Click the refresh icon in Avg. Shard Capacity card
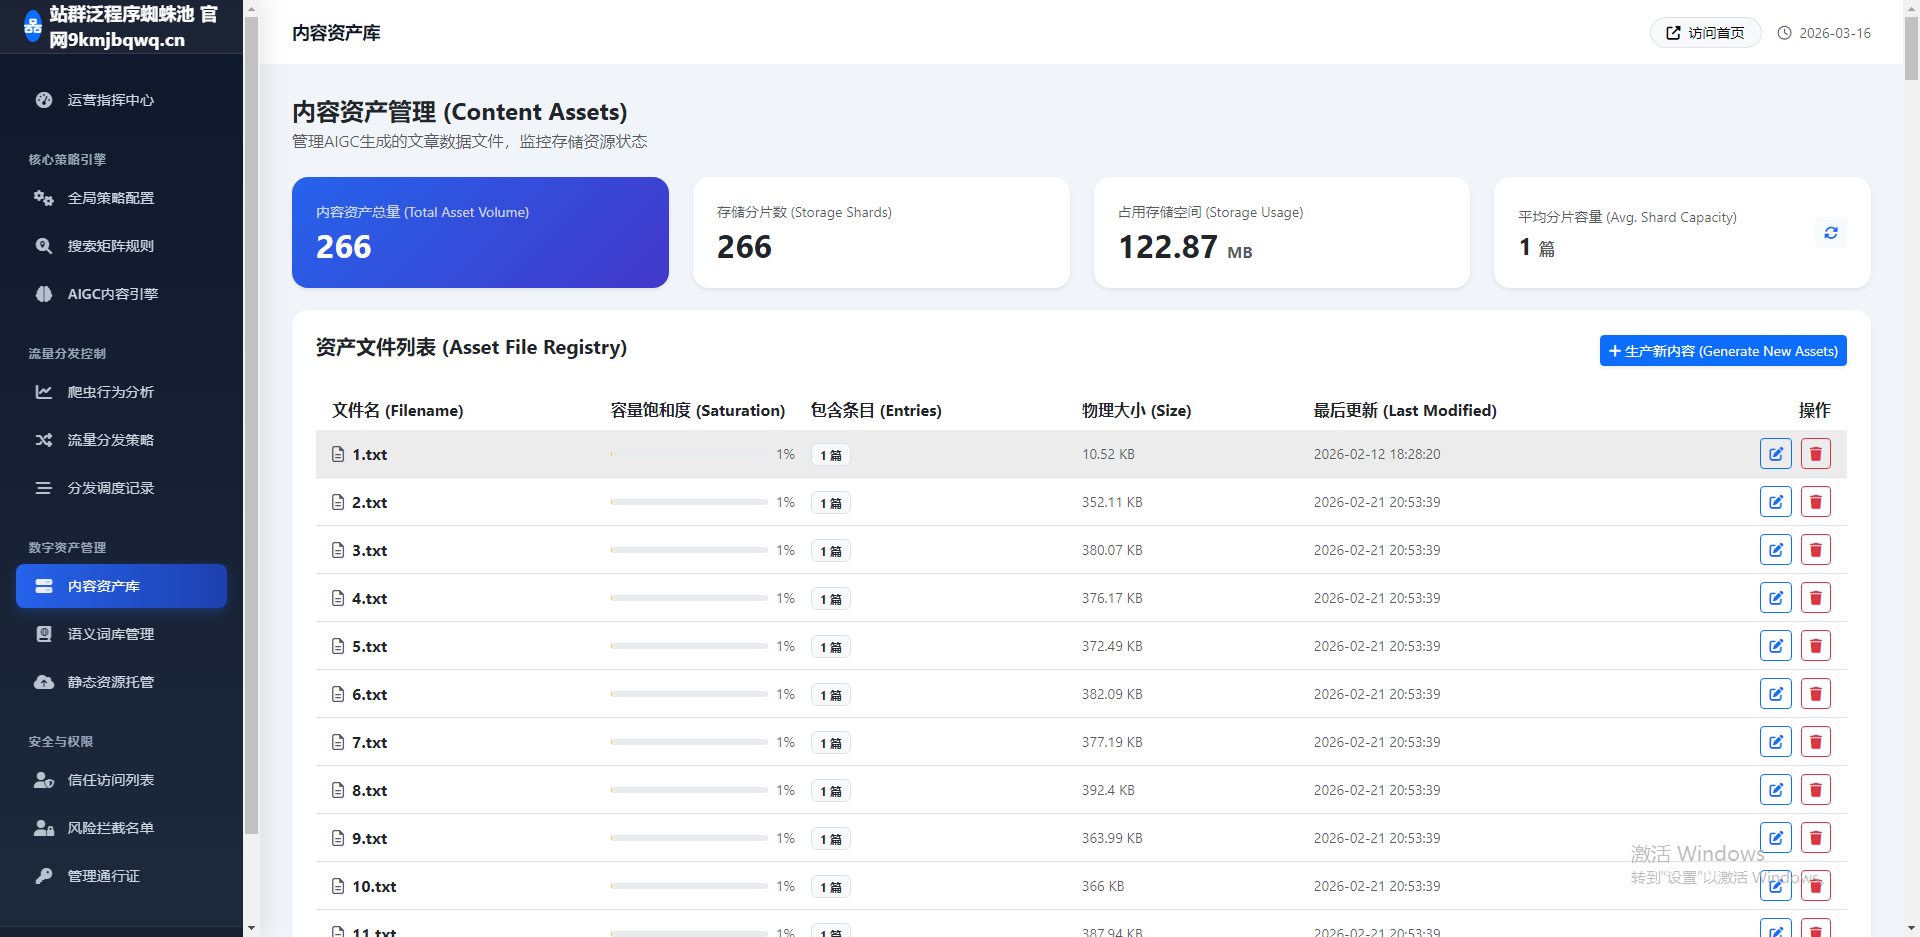 point(1830,233)
